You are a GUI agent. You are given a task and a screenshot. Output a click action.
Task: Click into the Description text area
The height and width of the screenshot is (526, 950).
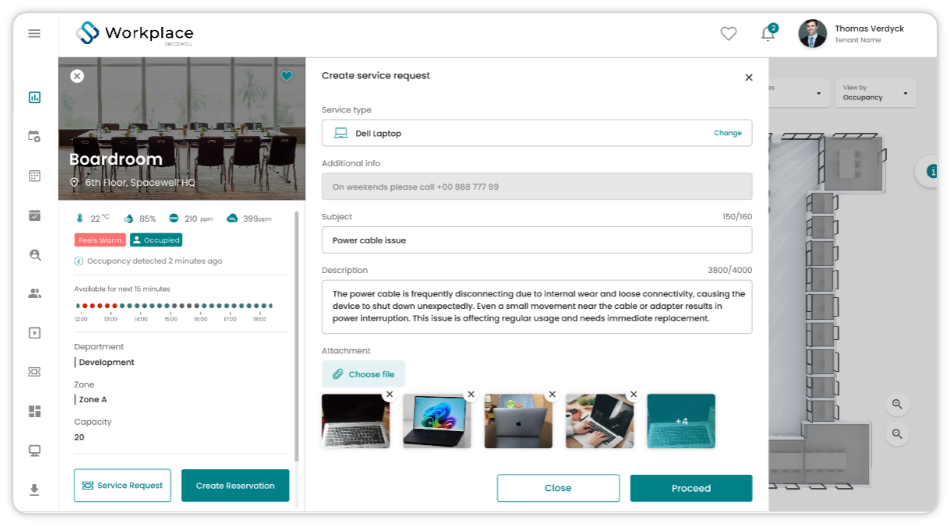click(x=537, y=307)
